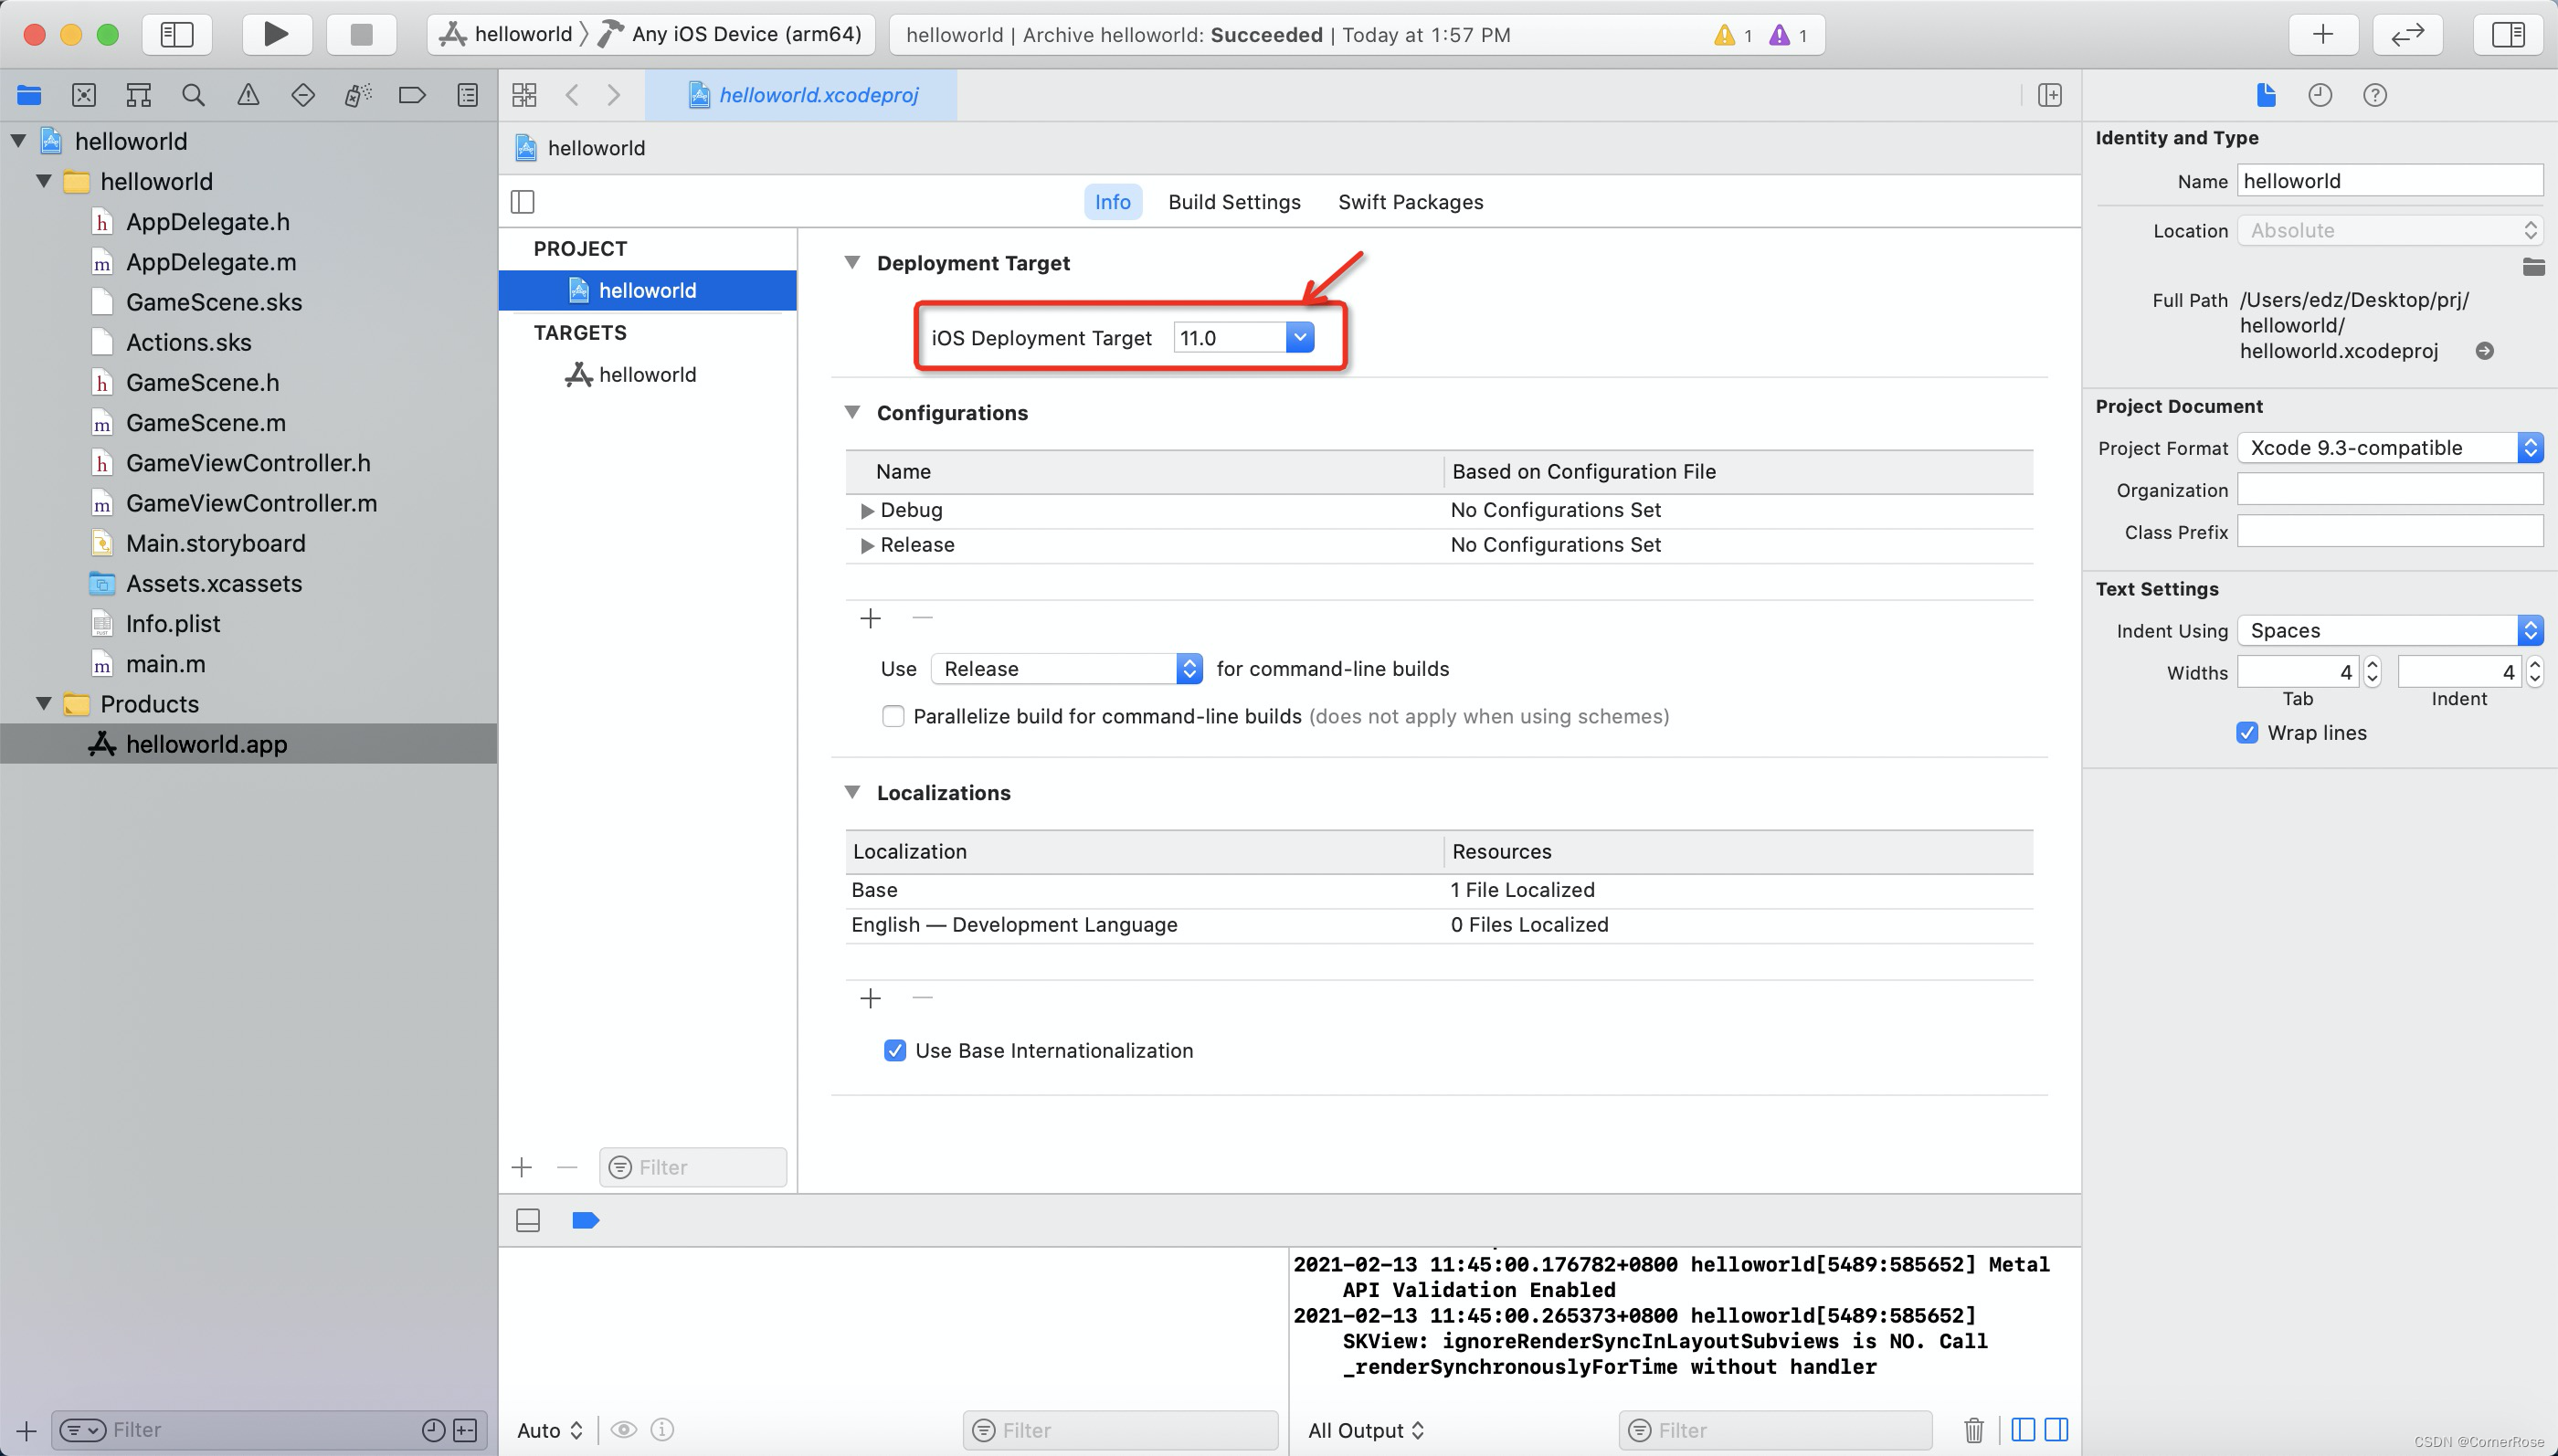Increase Tab width with the stepper
2558x1456 pixels.
(2372, 665)
